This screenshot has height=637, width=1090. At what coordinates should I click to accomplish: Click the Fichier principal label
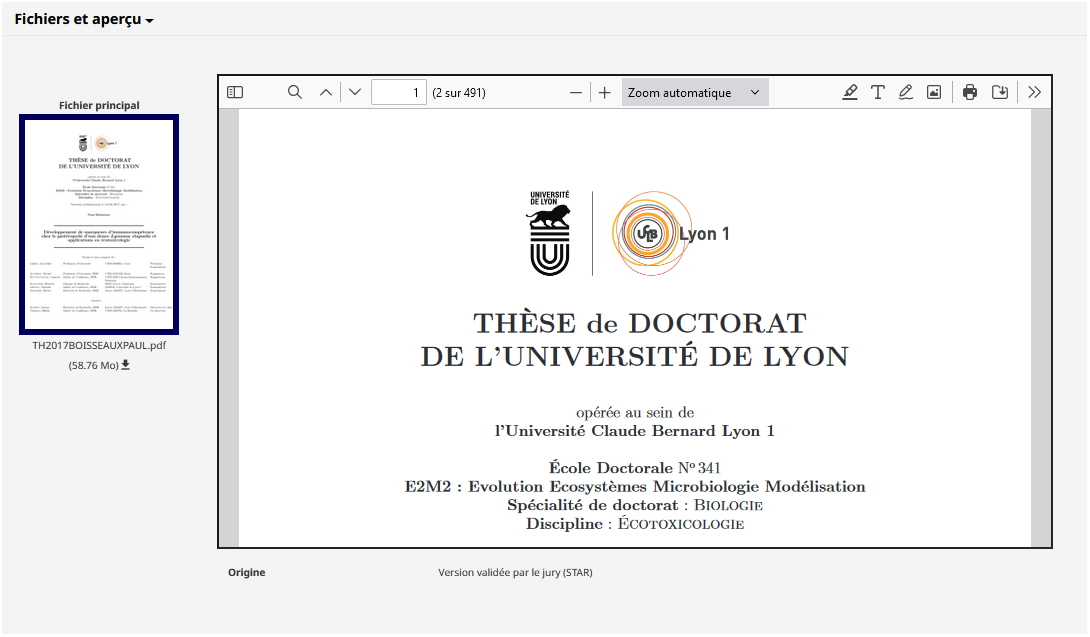pos(99,105)
